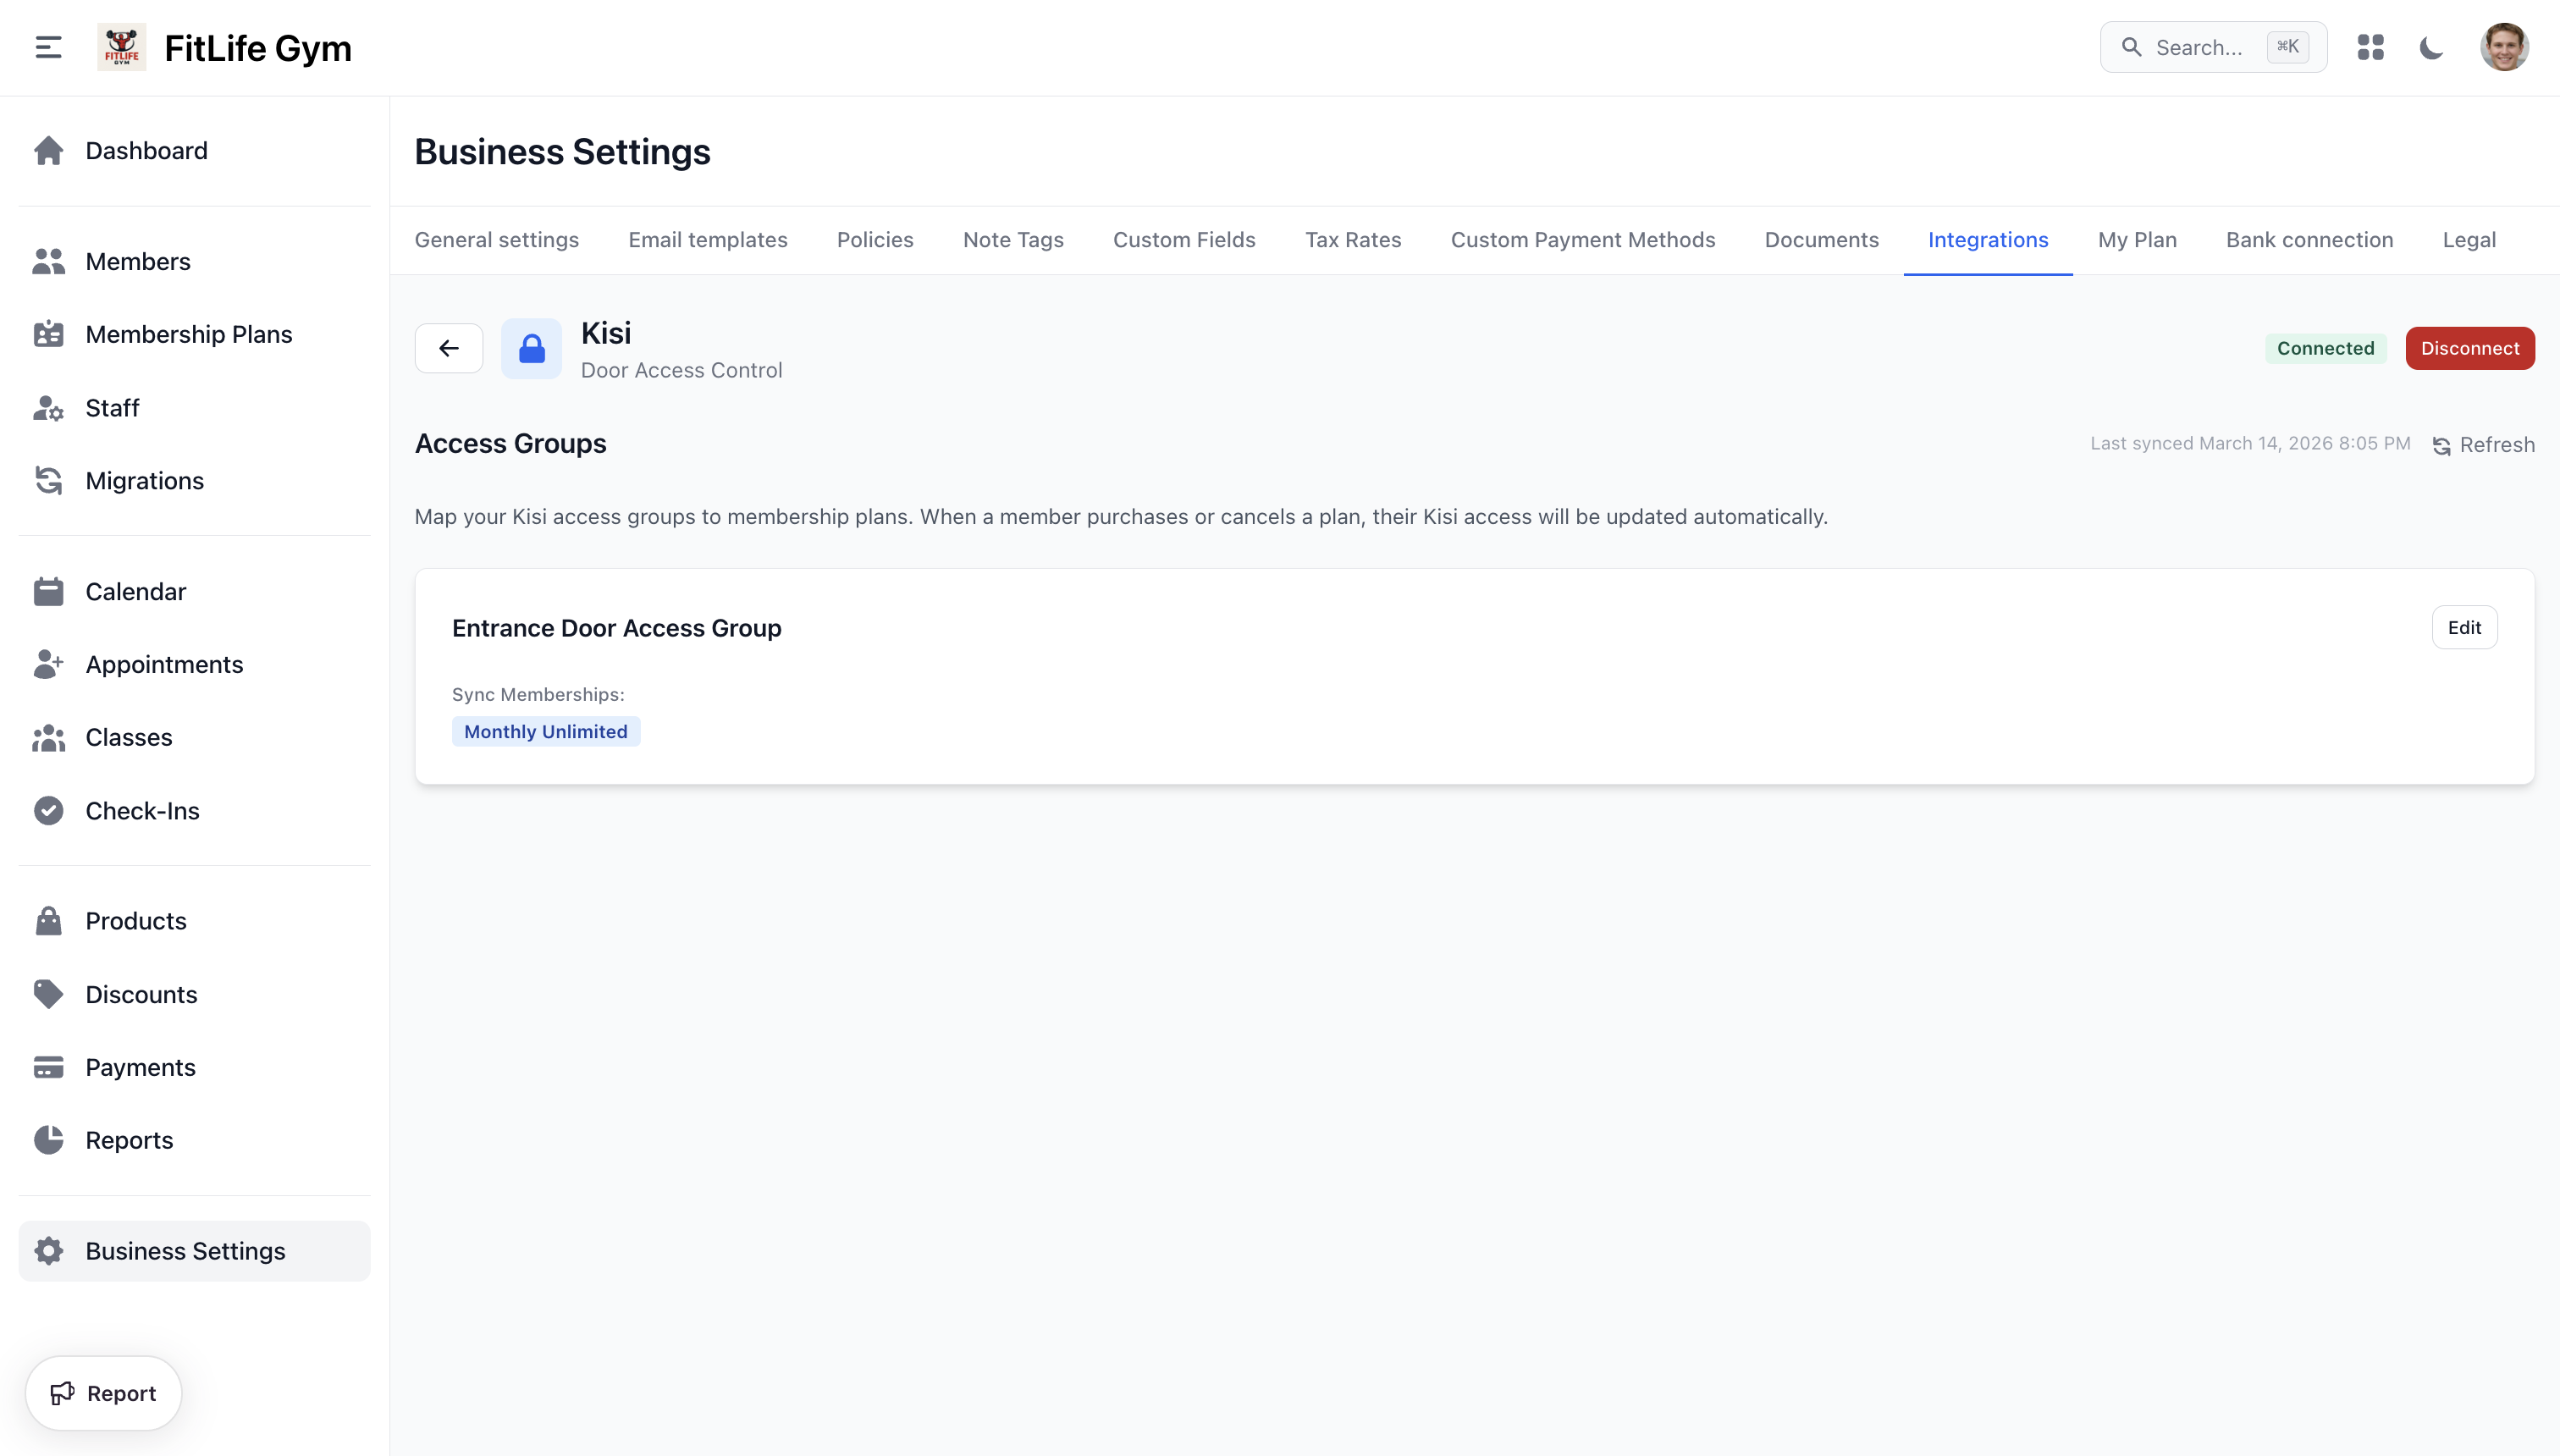
Task: Click the back arrow button
Action: tap(448, 348)
